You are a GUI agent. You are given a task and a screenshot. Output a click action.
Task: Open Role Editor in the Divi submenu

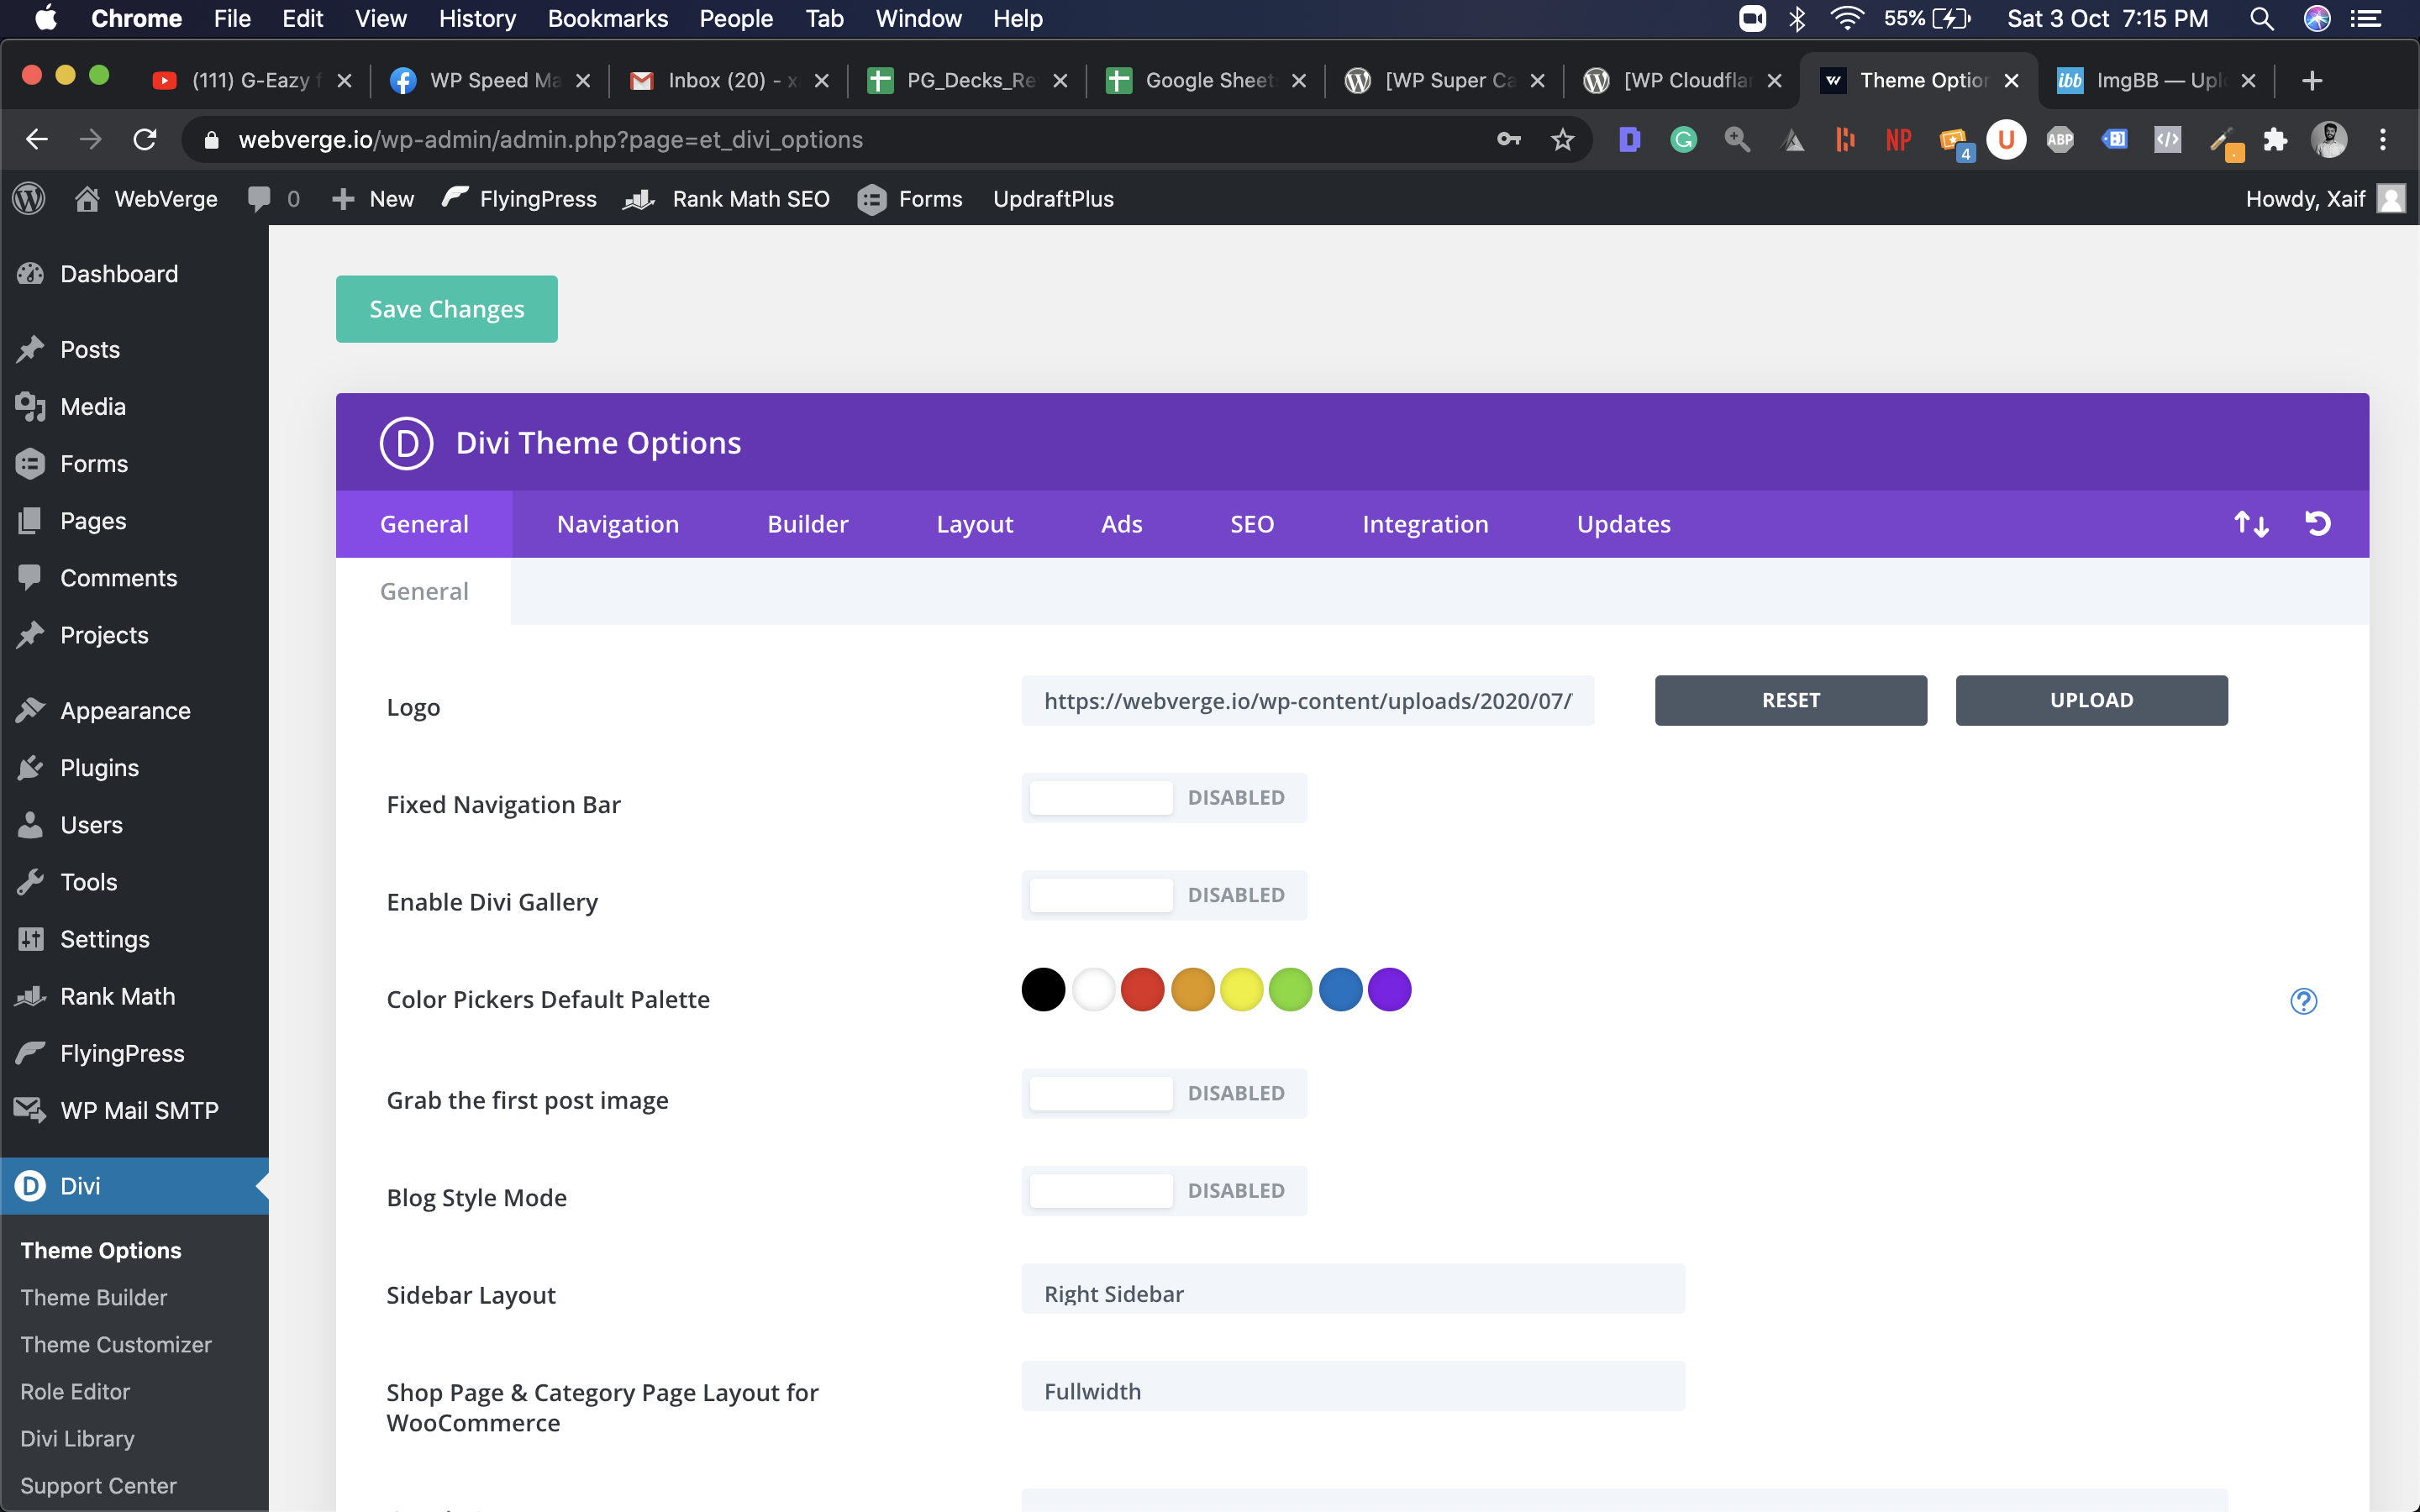(x=75, y=1391)
